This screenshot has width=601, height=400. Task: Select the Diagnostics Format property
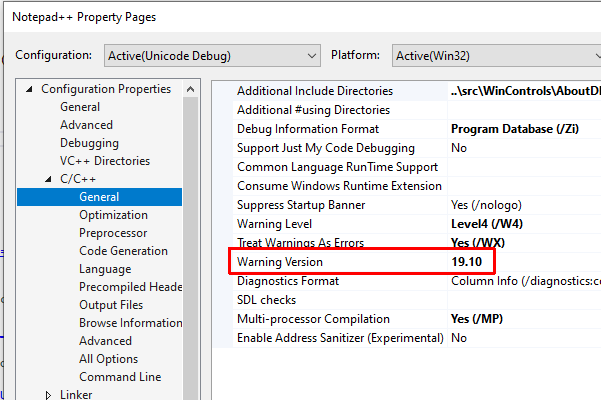click(288, 281)
